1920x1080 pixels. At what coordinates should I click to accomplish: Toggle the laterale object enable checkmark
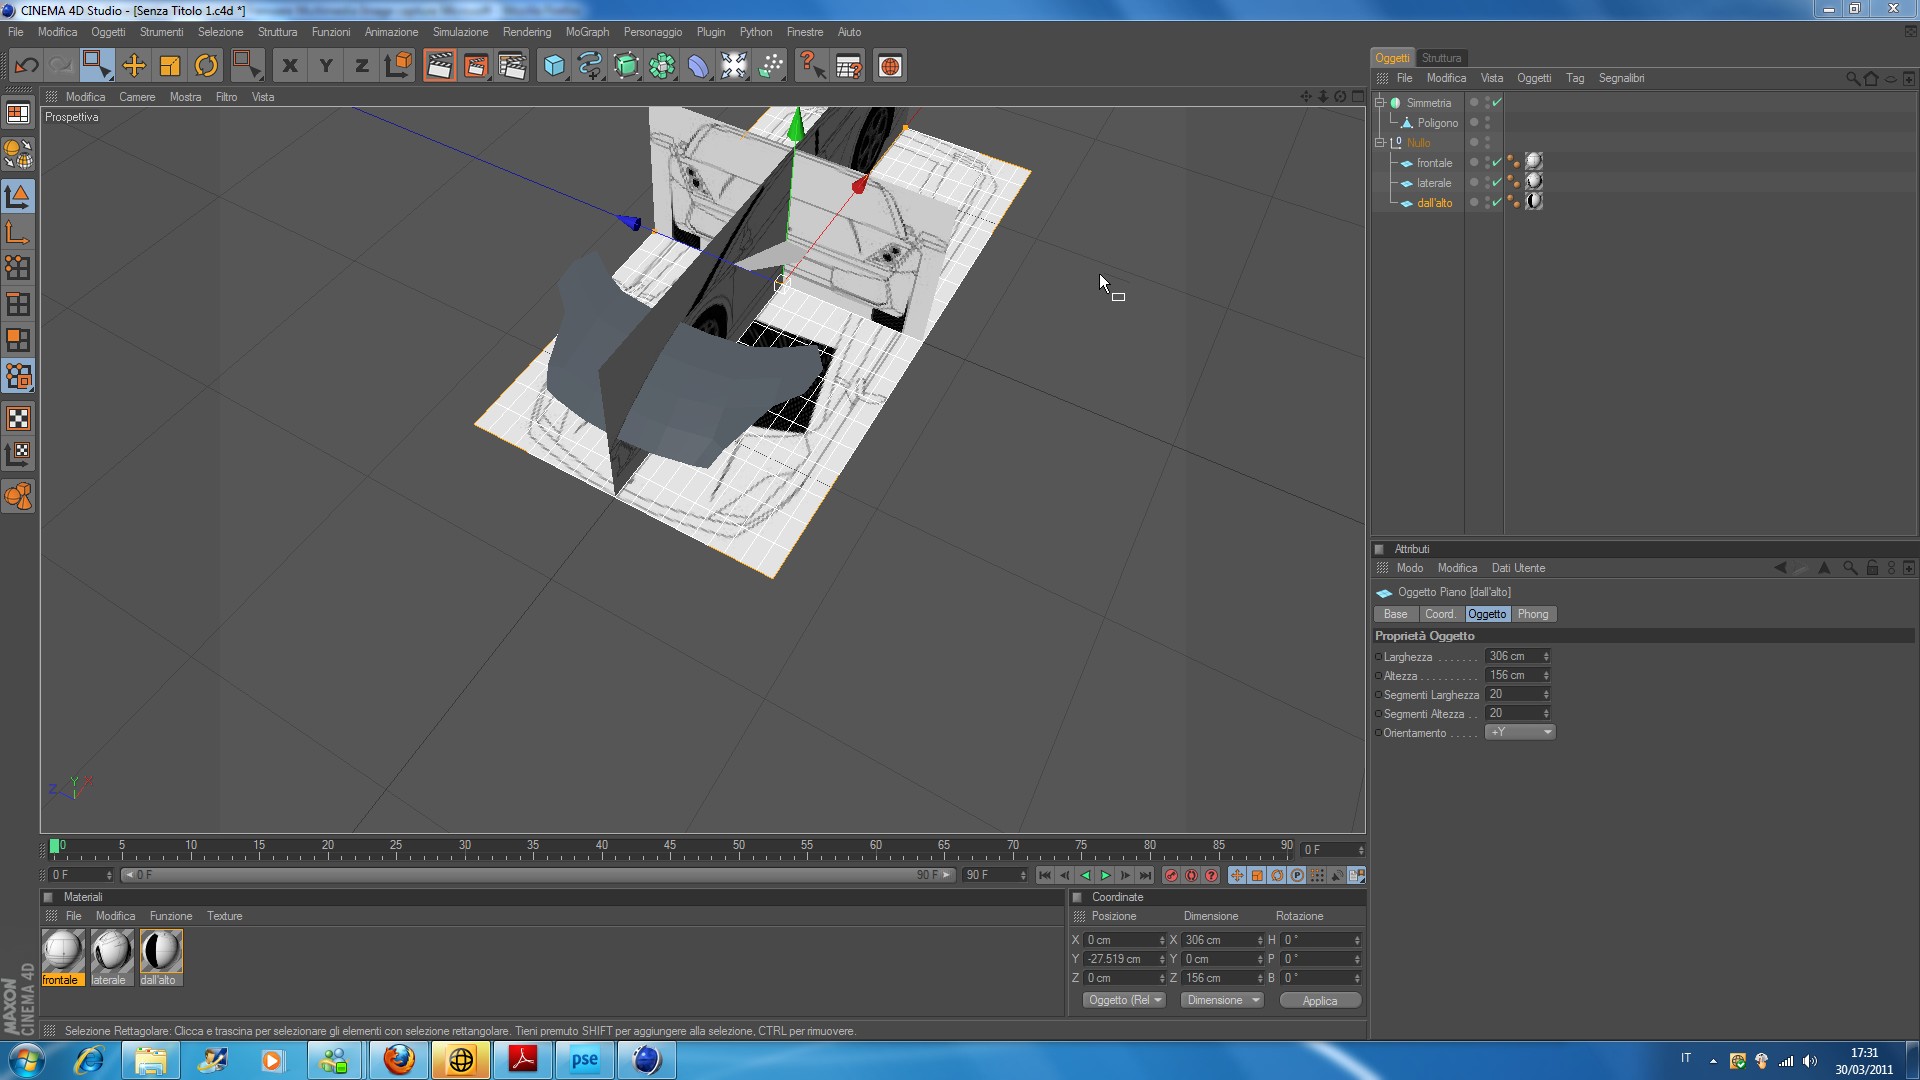click(x=1497, y=182)
